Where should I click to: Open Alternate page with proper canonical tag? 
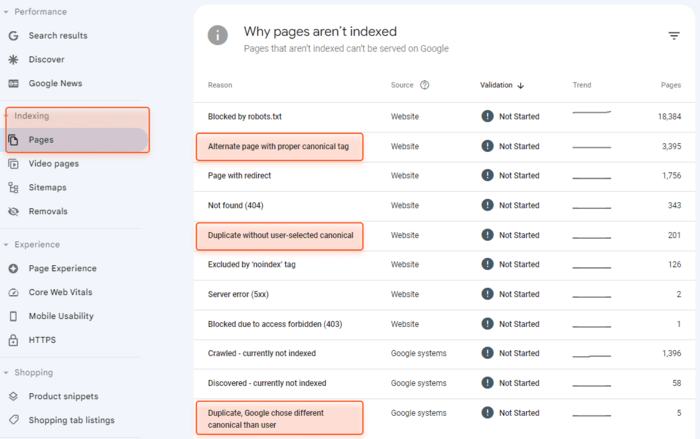[x=278, y=146]
